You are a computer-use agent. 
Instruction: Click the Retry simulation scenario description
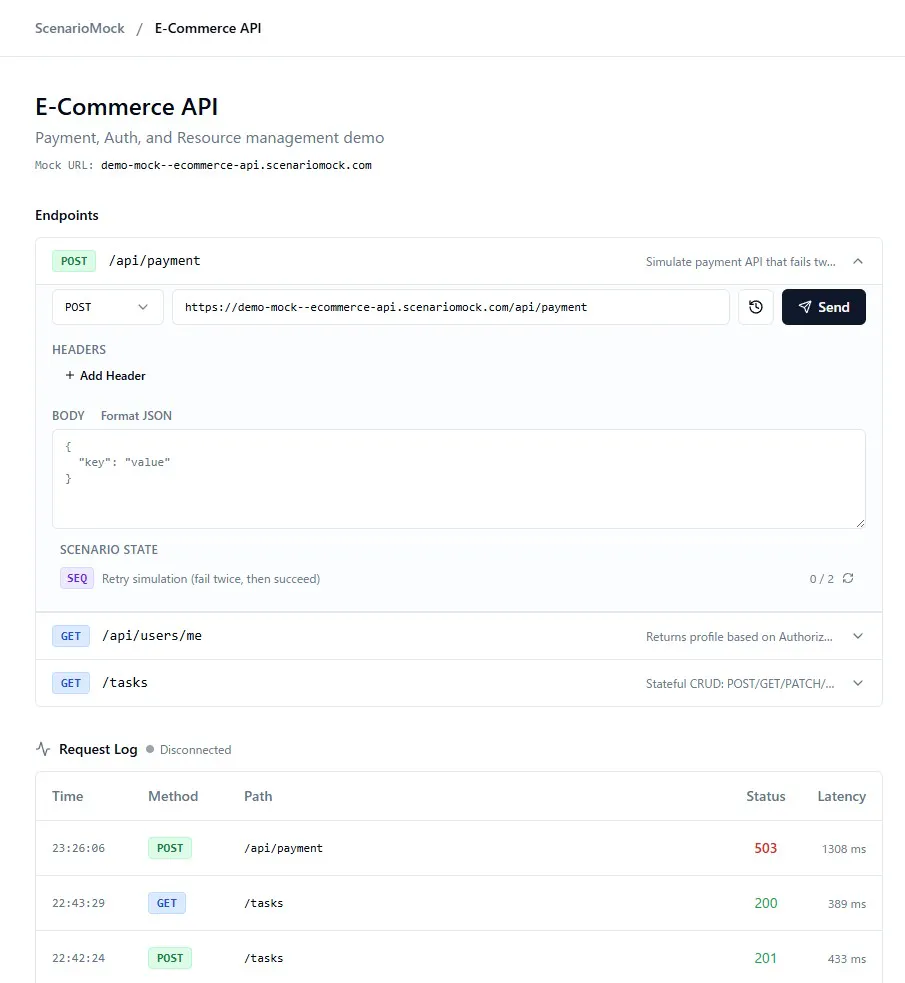coord(211,579)
